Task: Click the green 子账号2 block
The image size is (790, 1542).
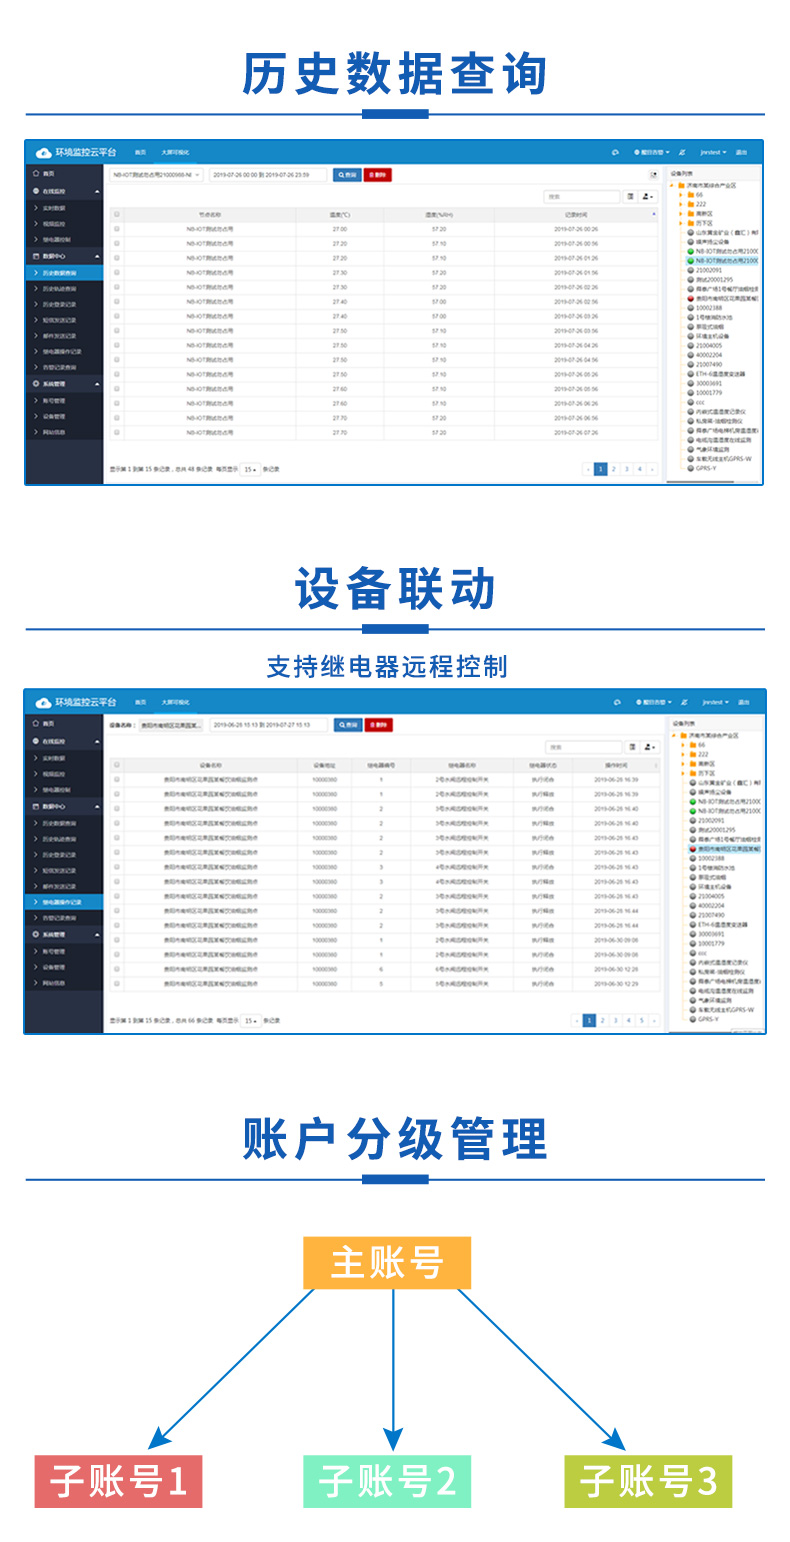Action: point(387,1481)
